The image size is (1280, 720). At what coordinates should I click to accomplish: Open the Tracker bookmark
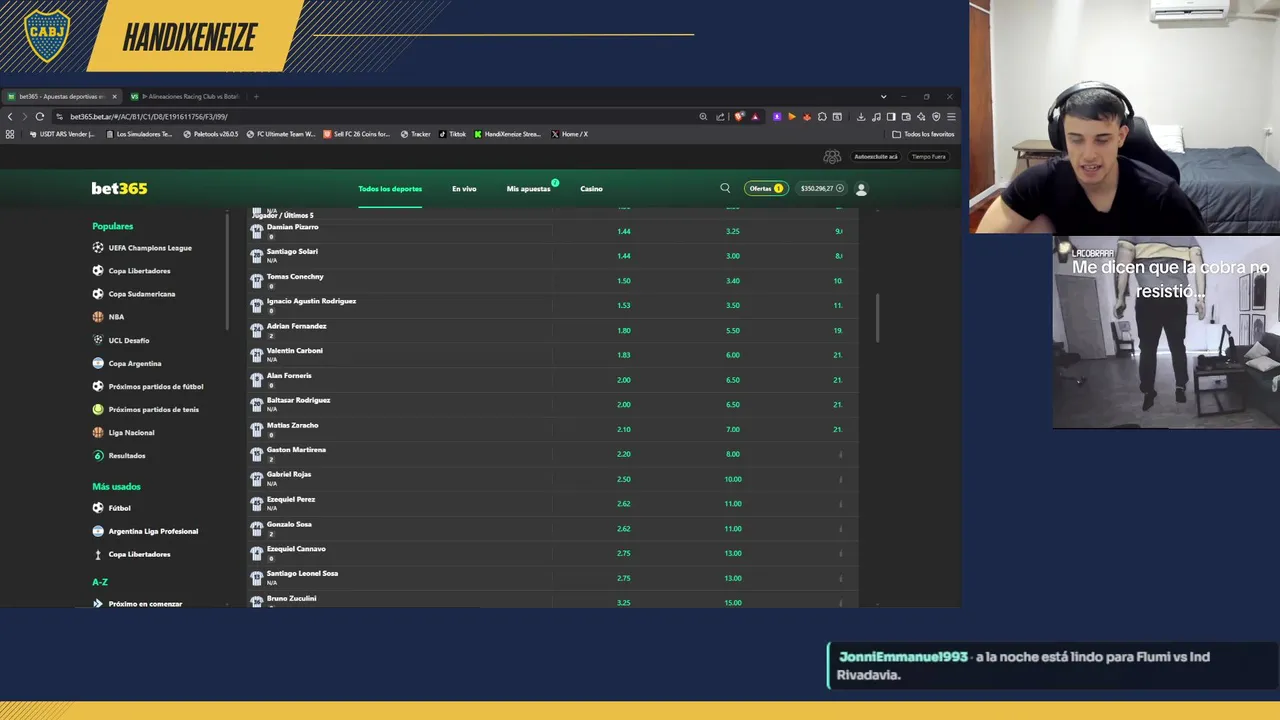[x=415, y=134]
